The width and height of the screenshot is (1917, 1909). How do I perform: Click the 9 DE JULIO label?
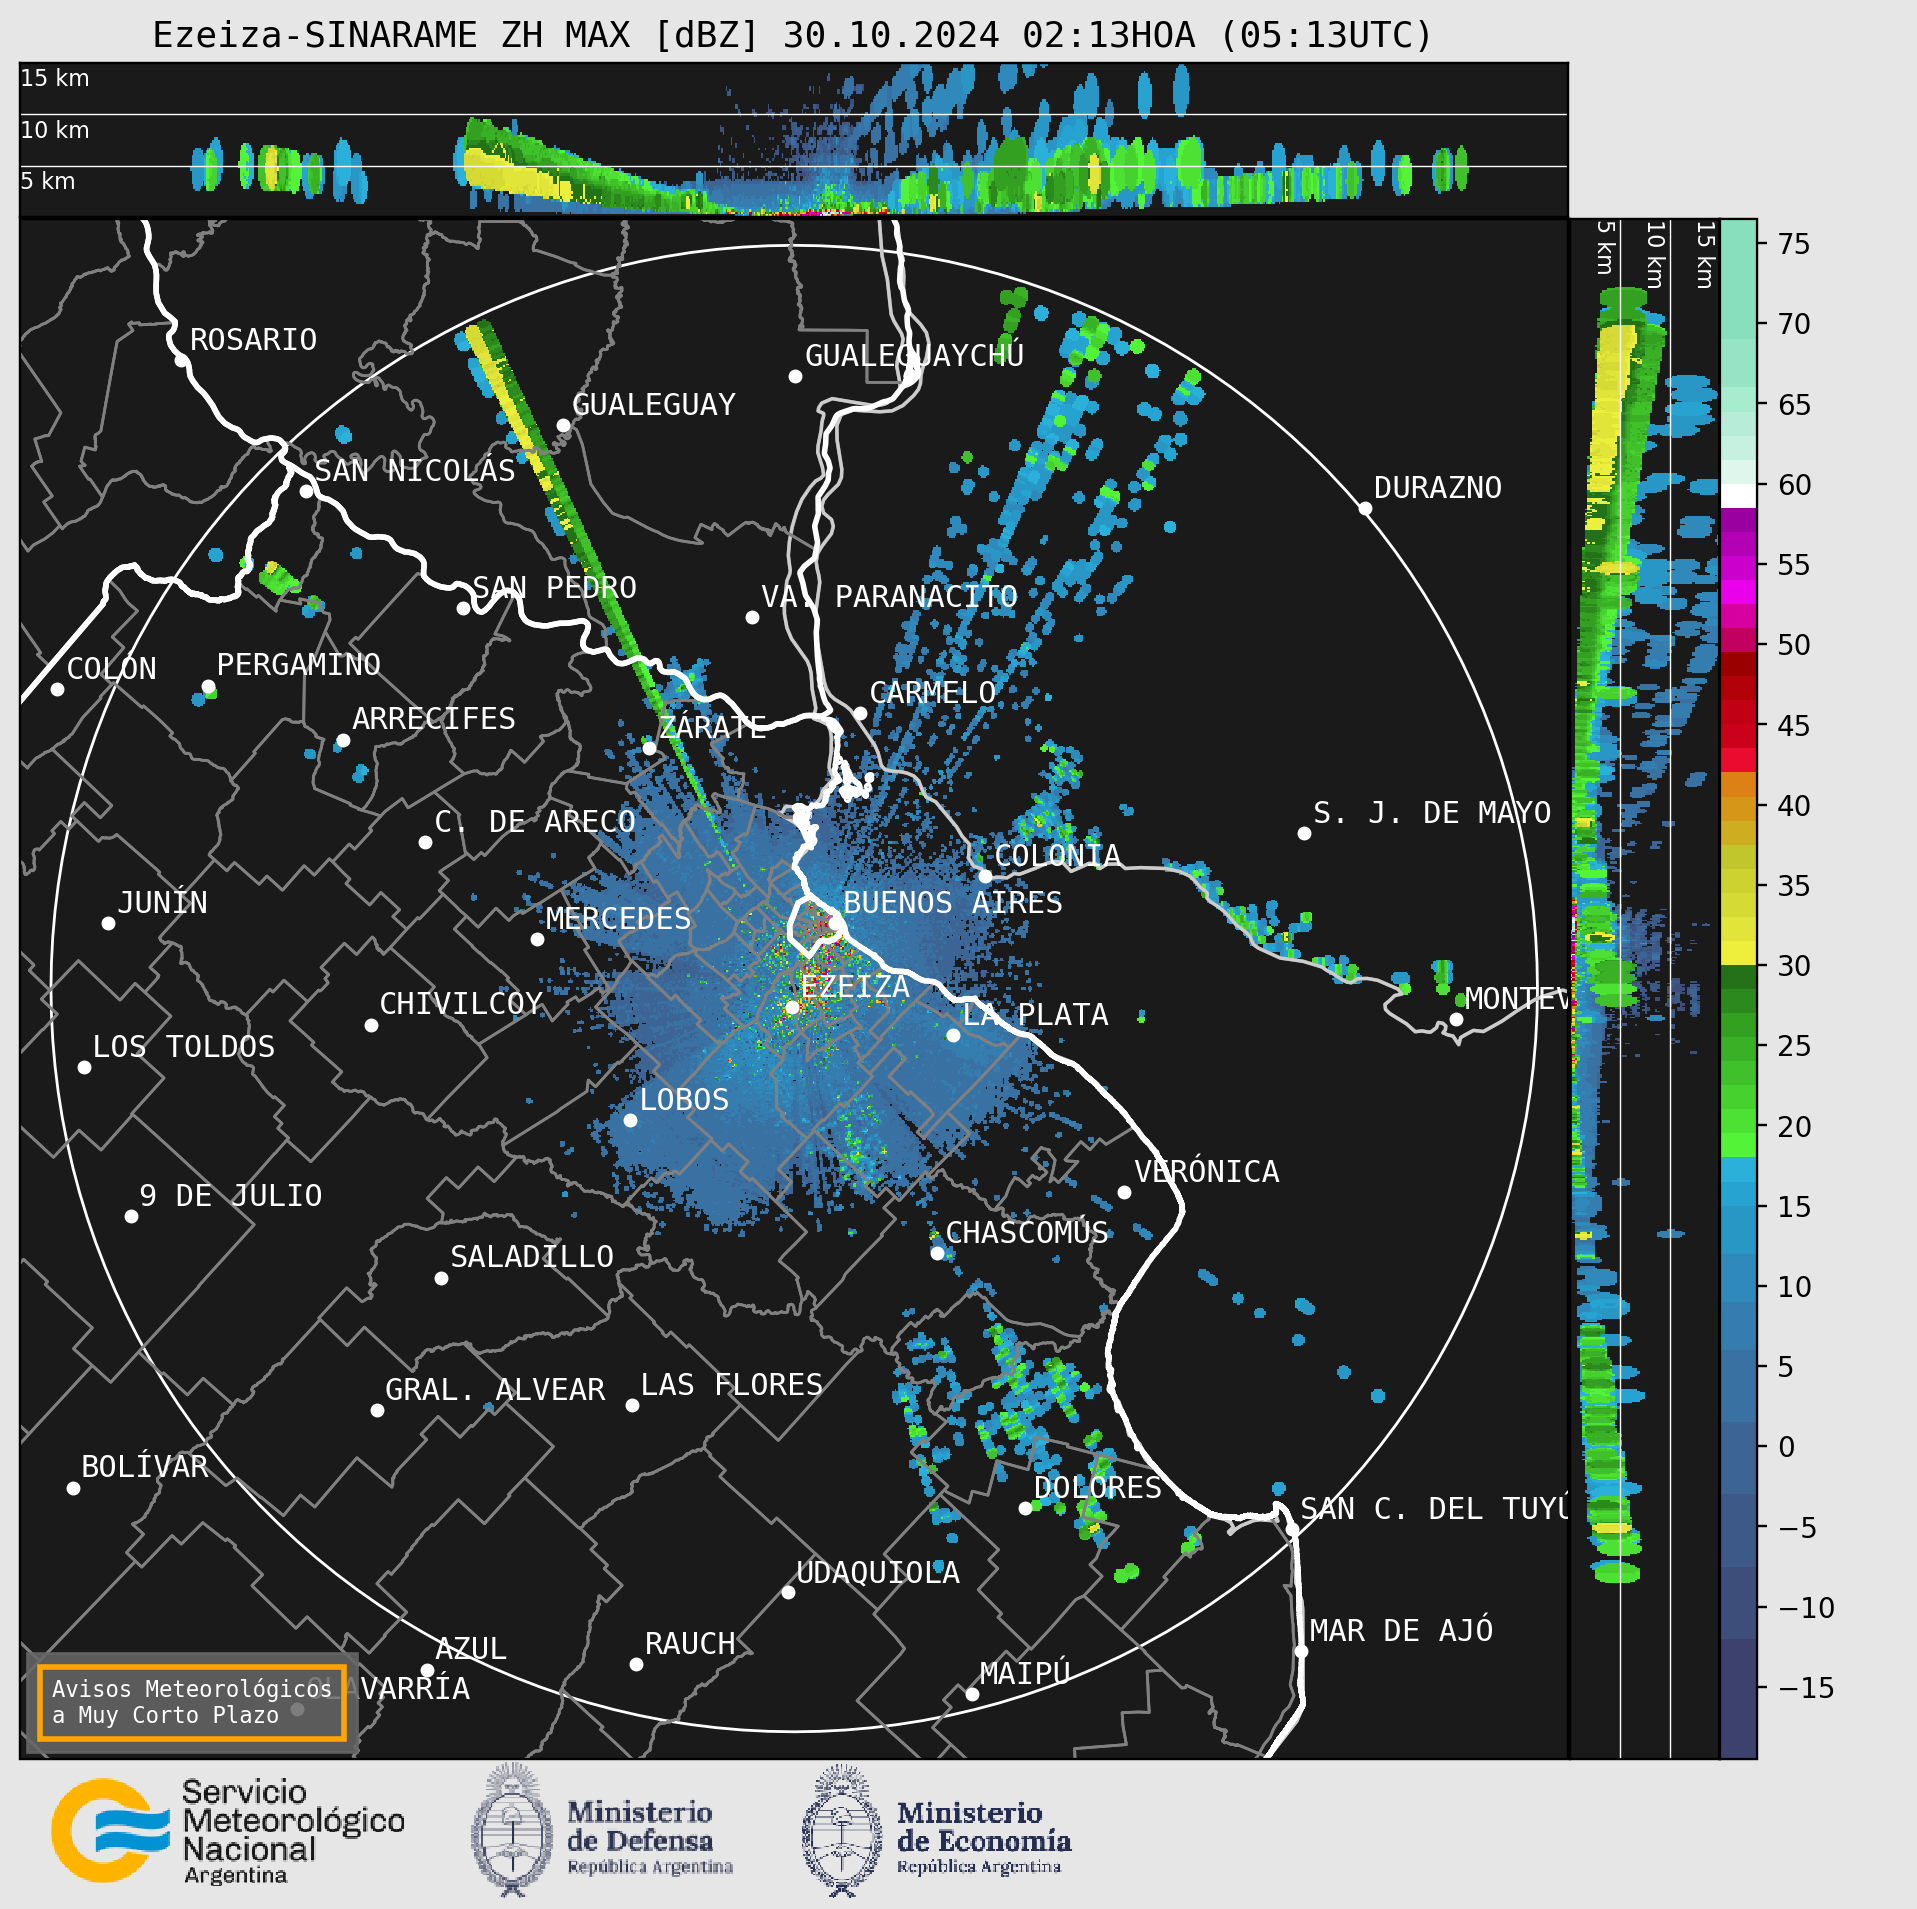click(230, 1196)
